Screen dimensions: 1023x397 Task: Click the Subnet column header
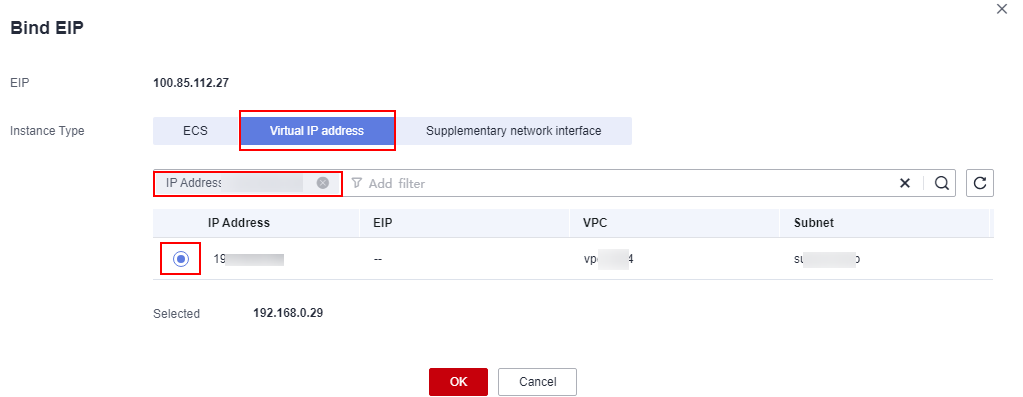tap(814, 223)
